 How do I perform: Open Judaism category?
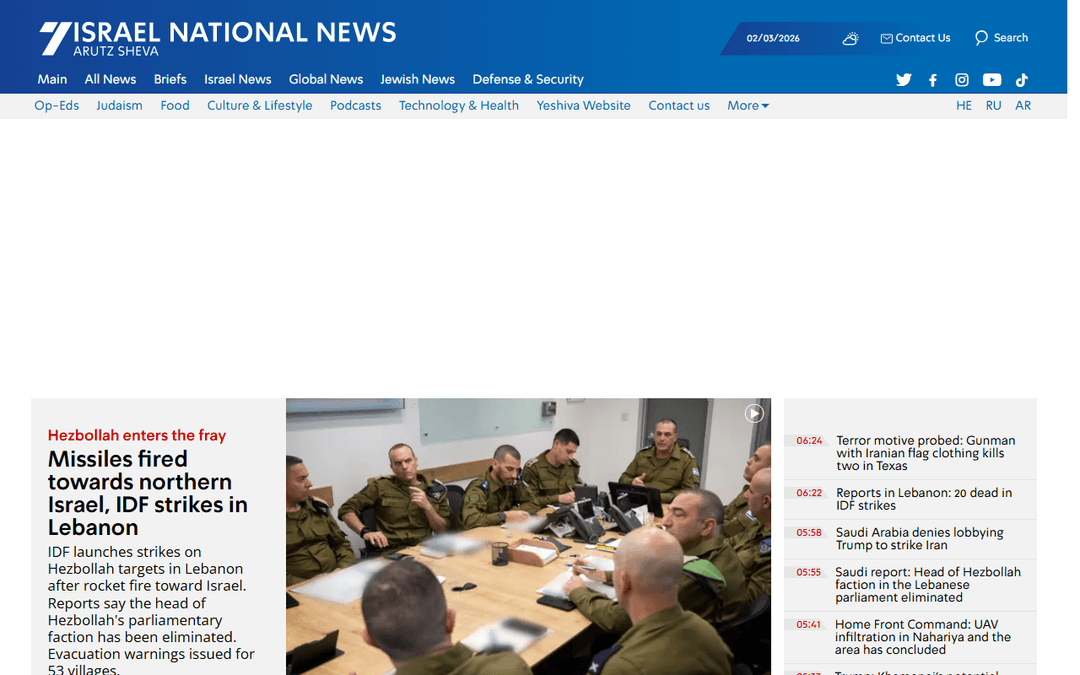point(121,107)
